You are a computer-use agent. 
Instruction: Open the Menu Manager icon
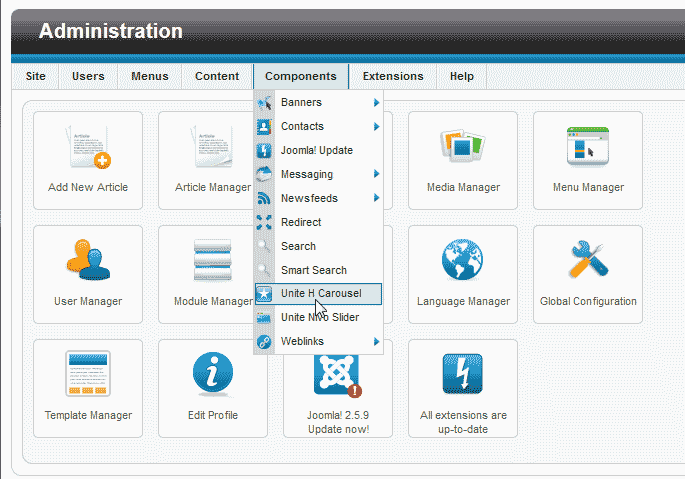(x=587, y=148)
